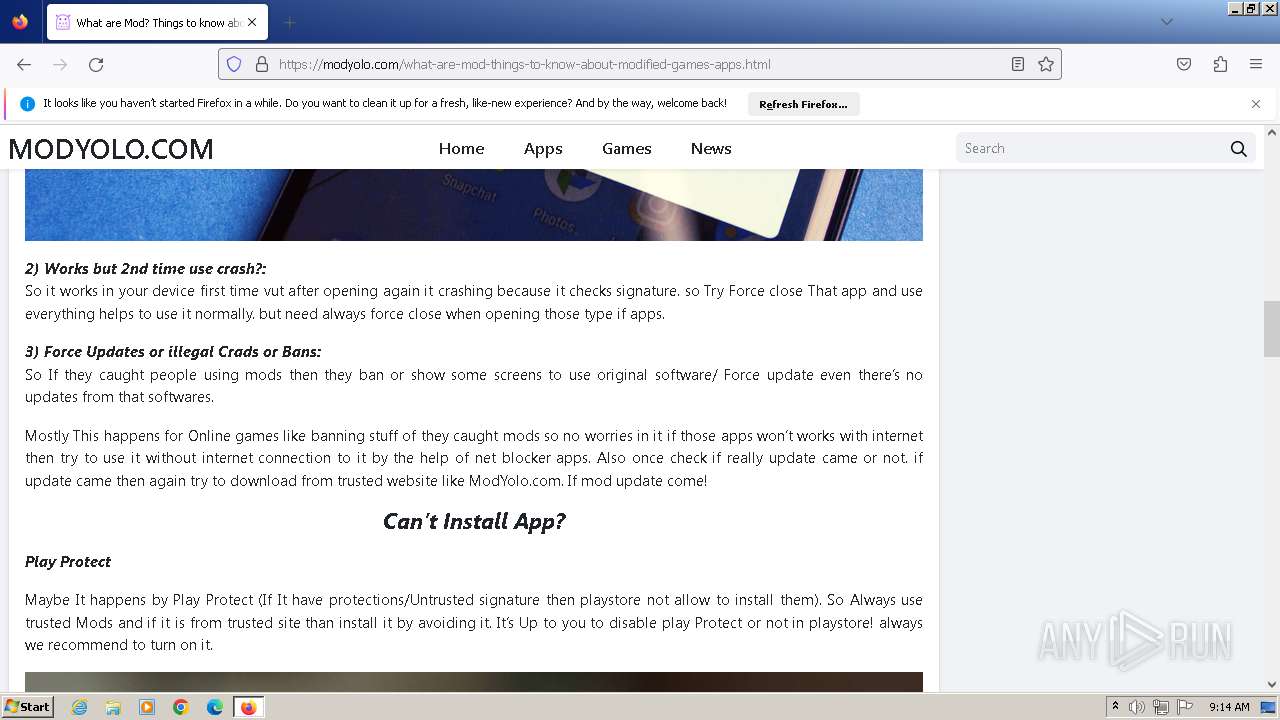Viewport: 1280px width, 720px height.
Task: Click the info icon in notification bar
Action: click(x=28, y=104)
